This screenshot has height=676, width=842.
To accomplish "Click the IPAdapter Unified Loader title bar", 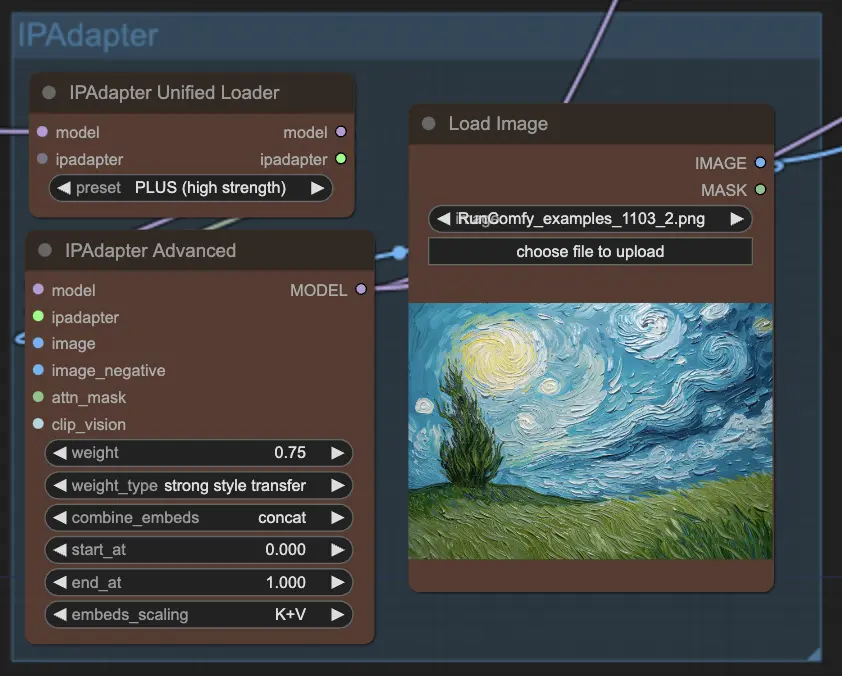I will click(x=192, y=93).
